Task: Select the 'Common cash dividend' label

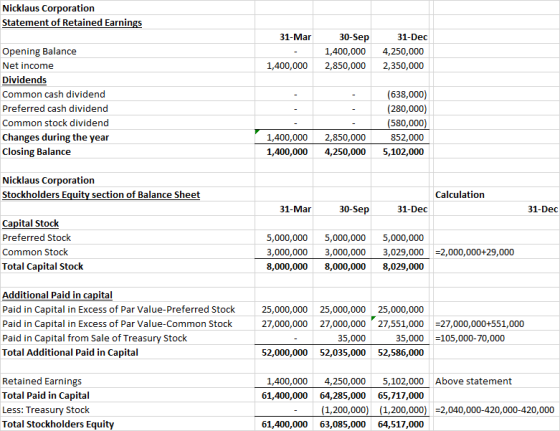Action: pyautogui.click(x=54, y=94)
